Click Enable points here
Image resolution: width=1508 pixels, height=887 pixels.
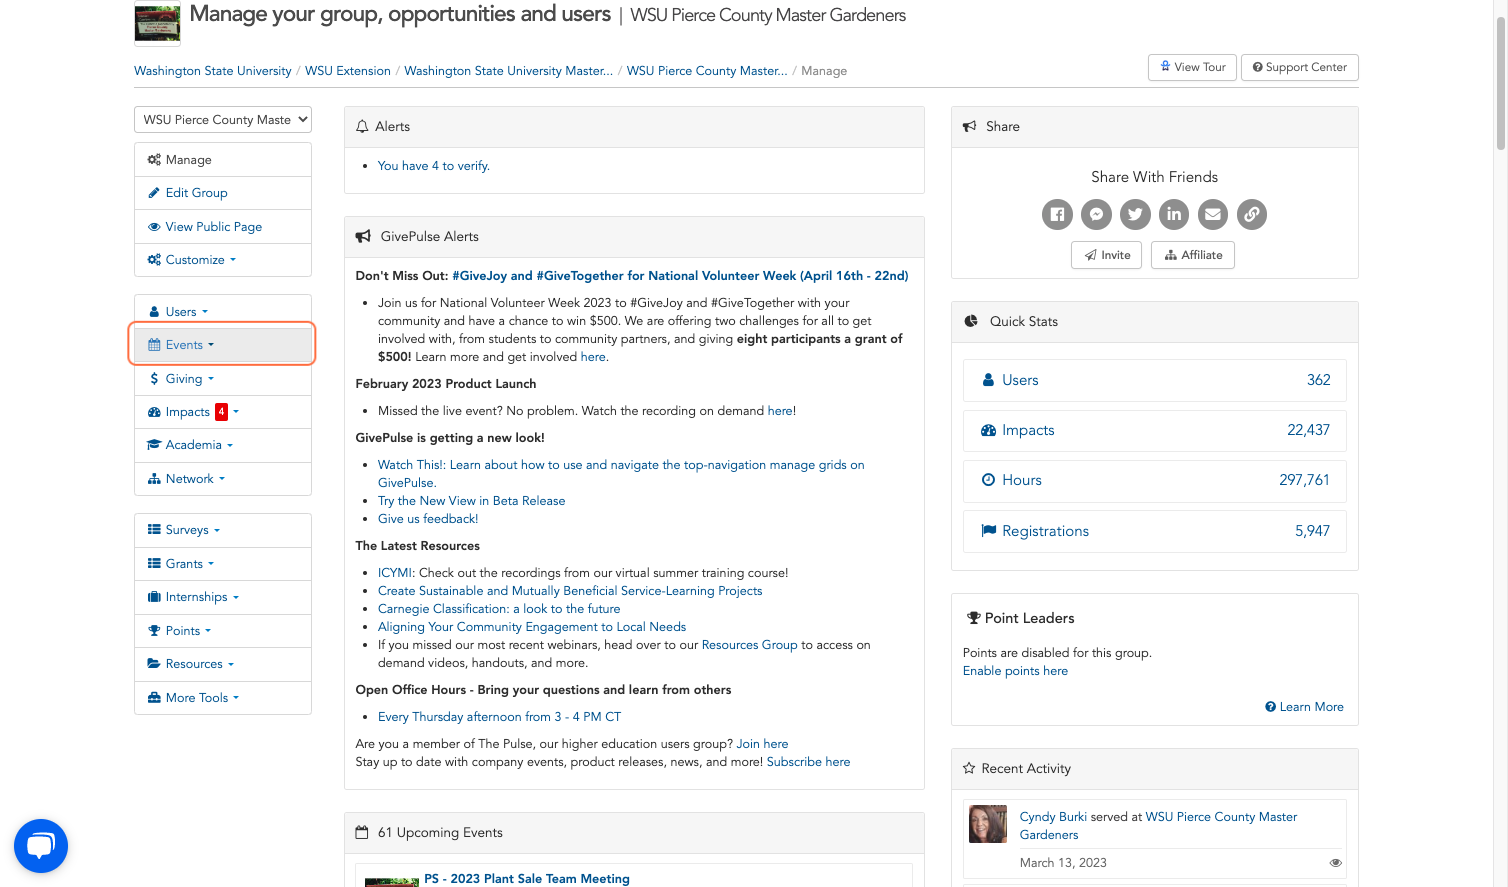(x=1015, y=671)
